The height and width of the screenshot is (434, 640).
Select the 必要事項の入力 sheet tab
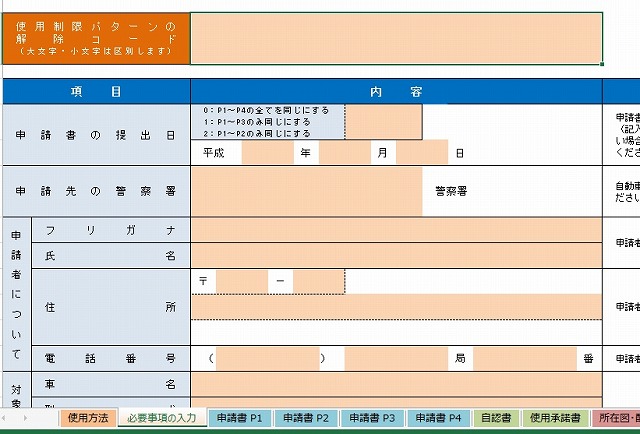click(162, 418)
